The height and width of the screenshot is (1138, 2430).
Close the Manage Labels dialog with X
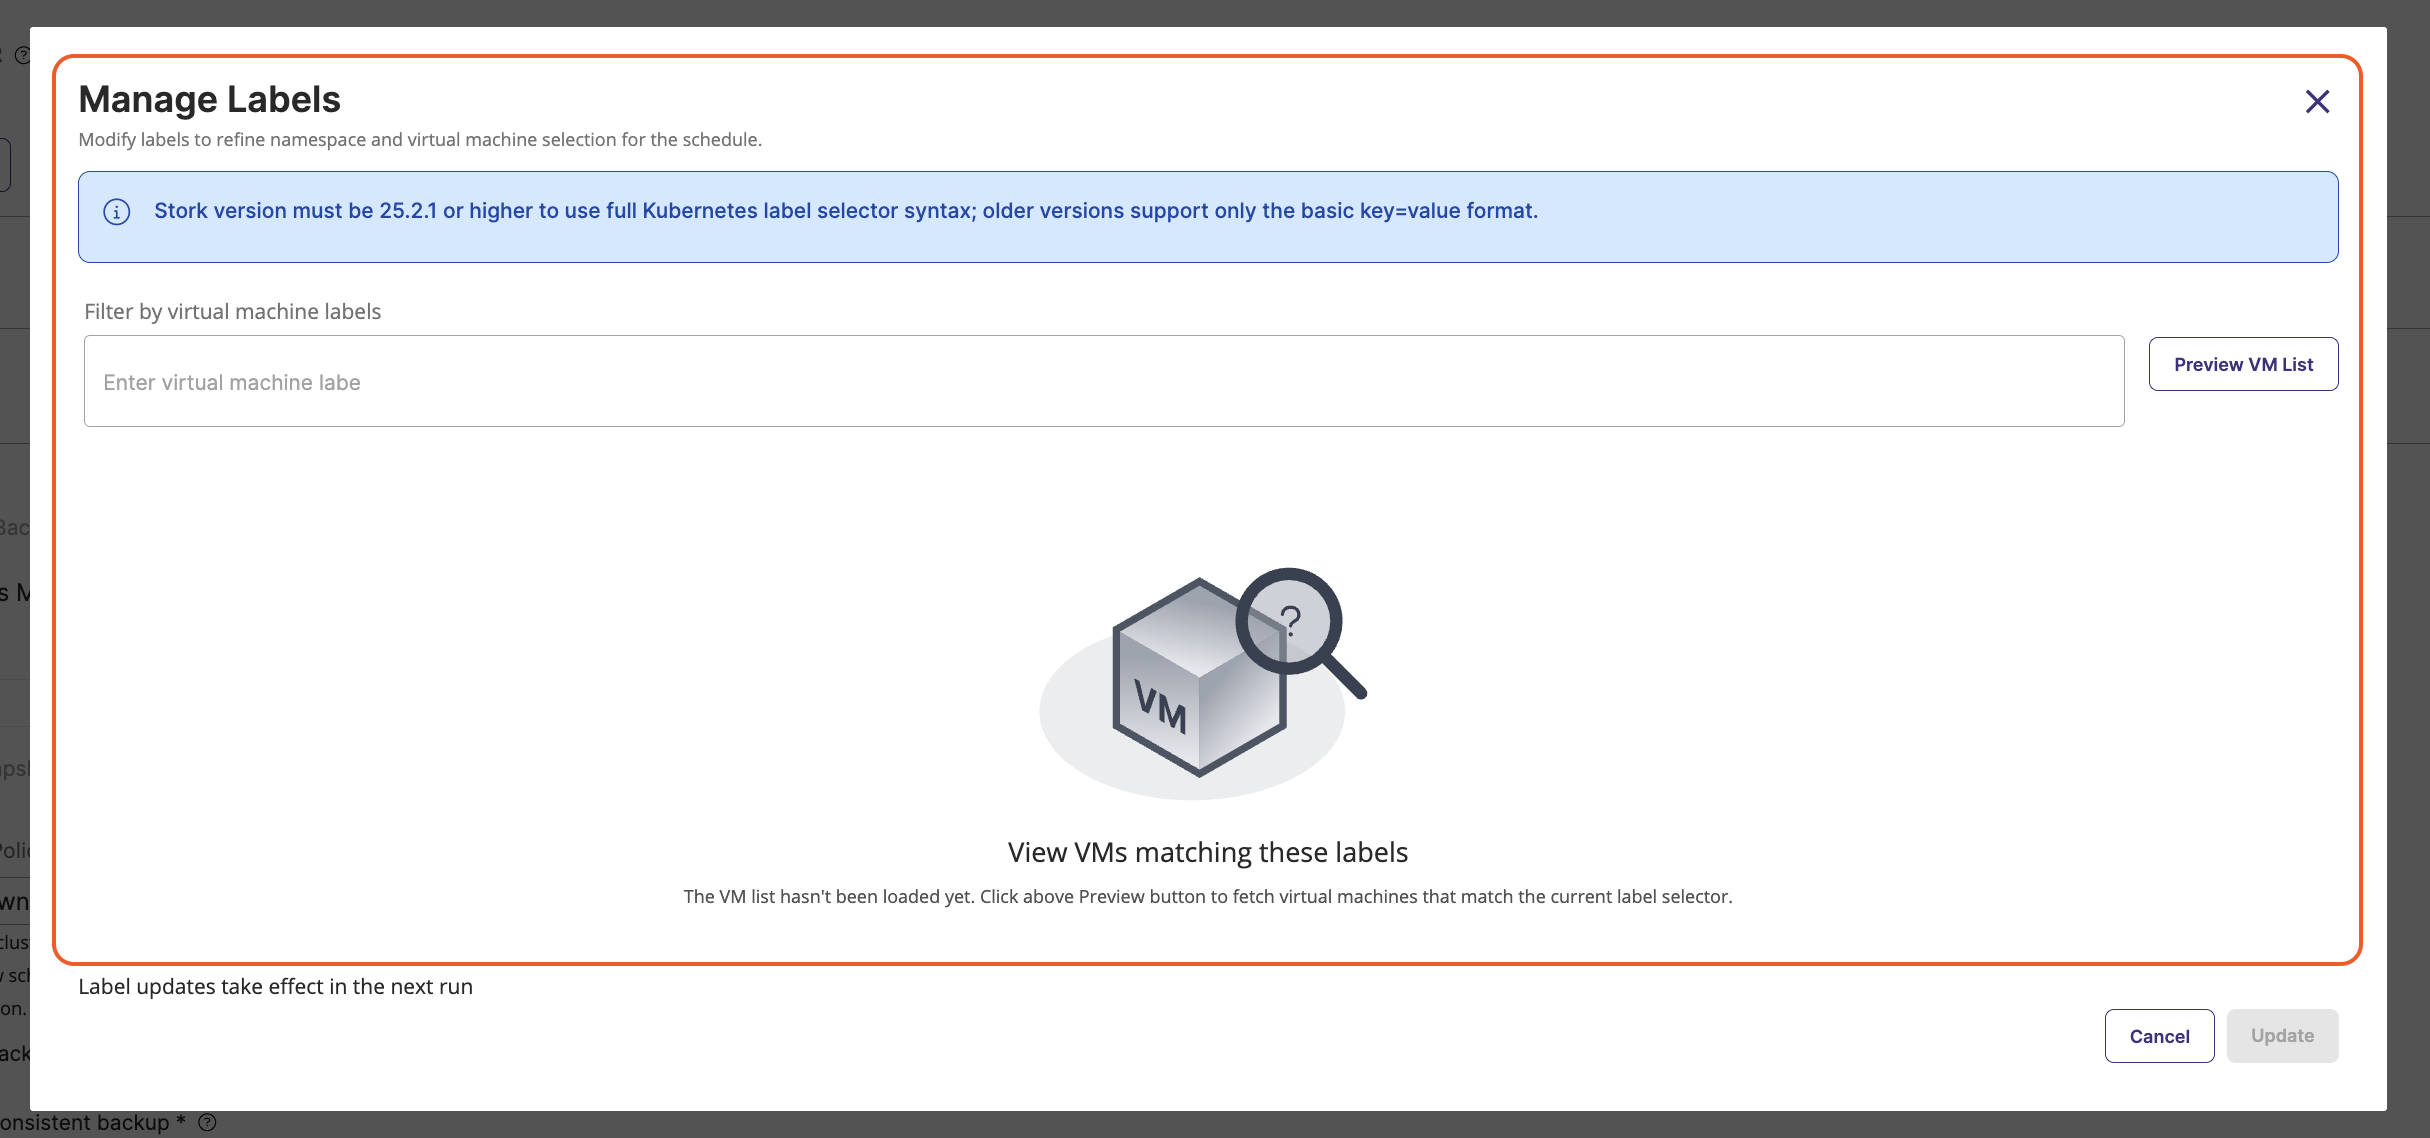coord(2316,102)
